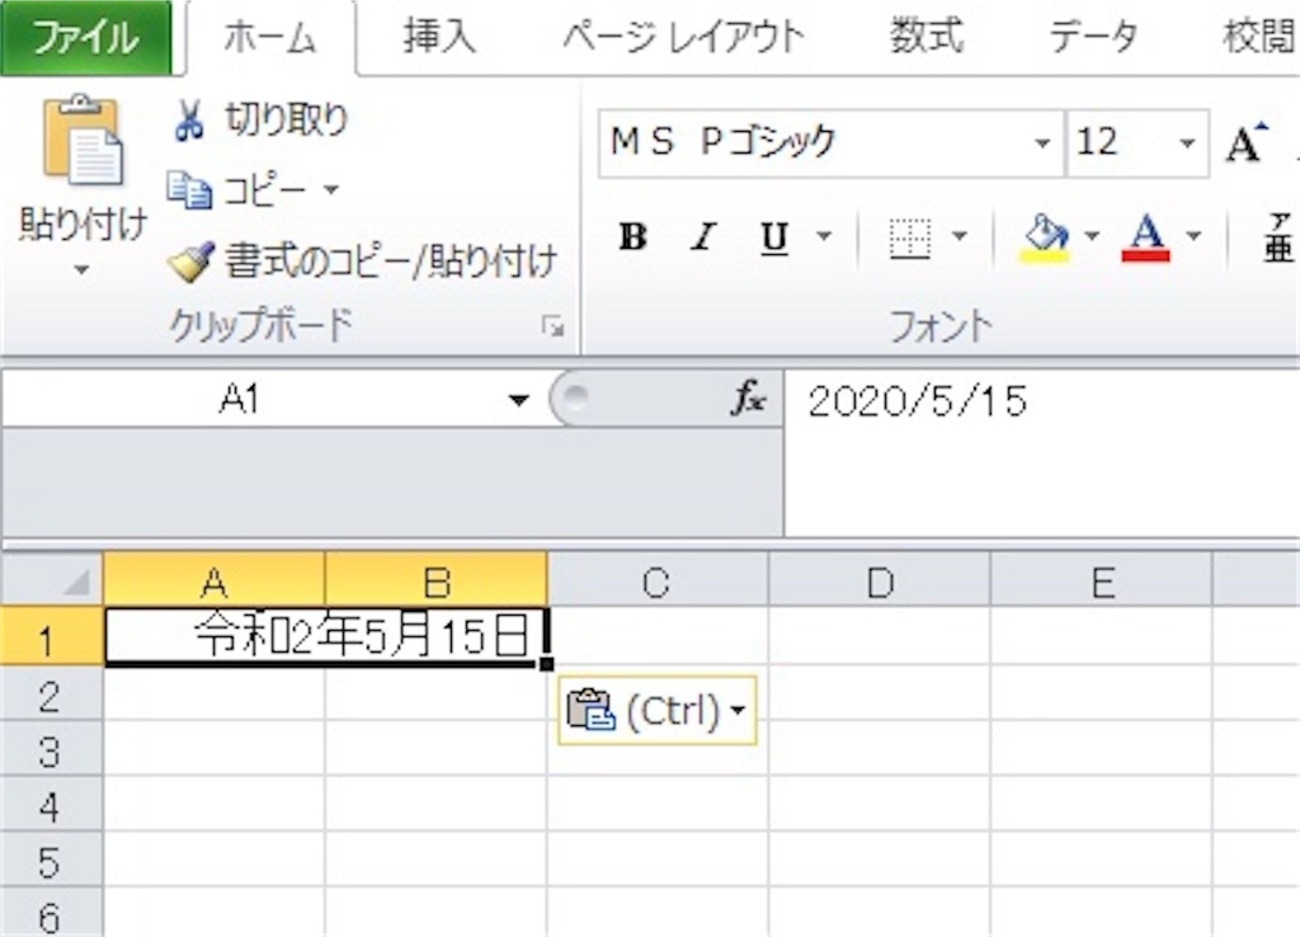Open the font color dropdown arrow
The width and height of the screenshot is (1300, 937).
coord(1193,237)
